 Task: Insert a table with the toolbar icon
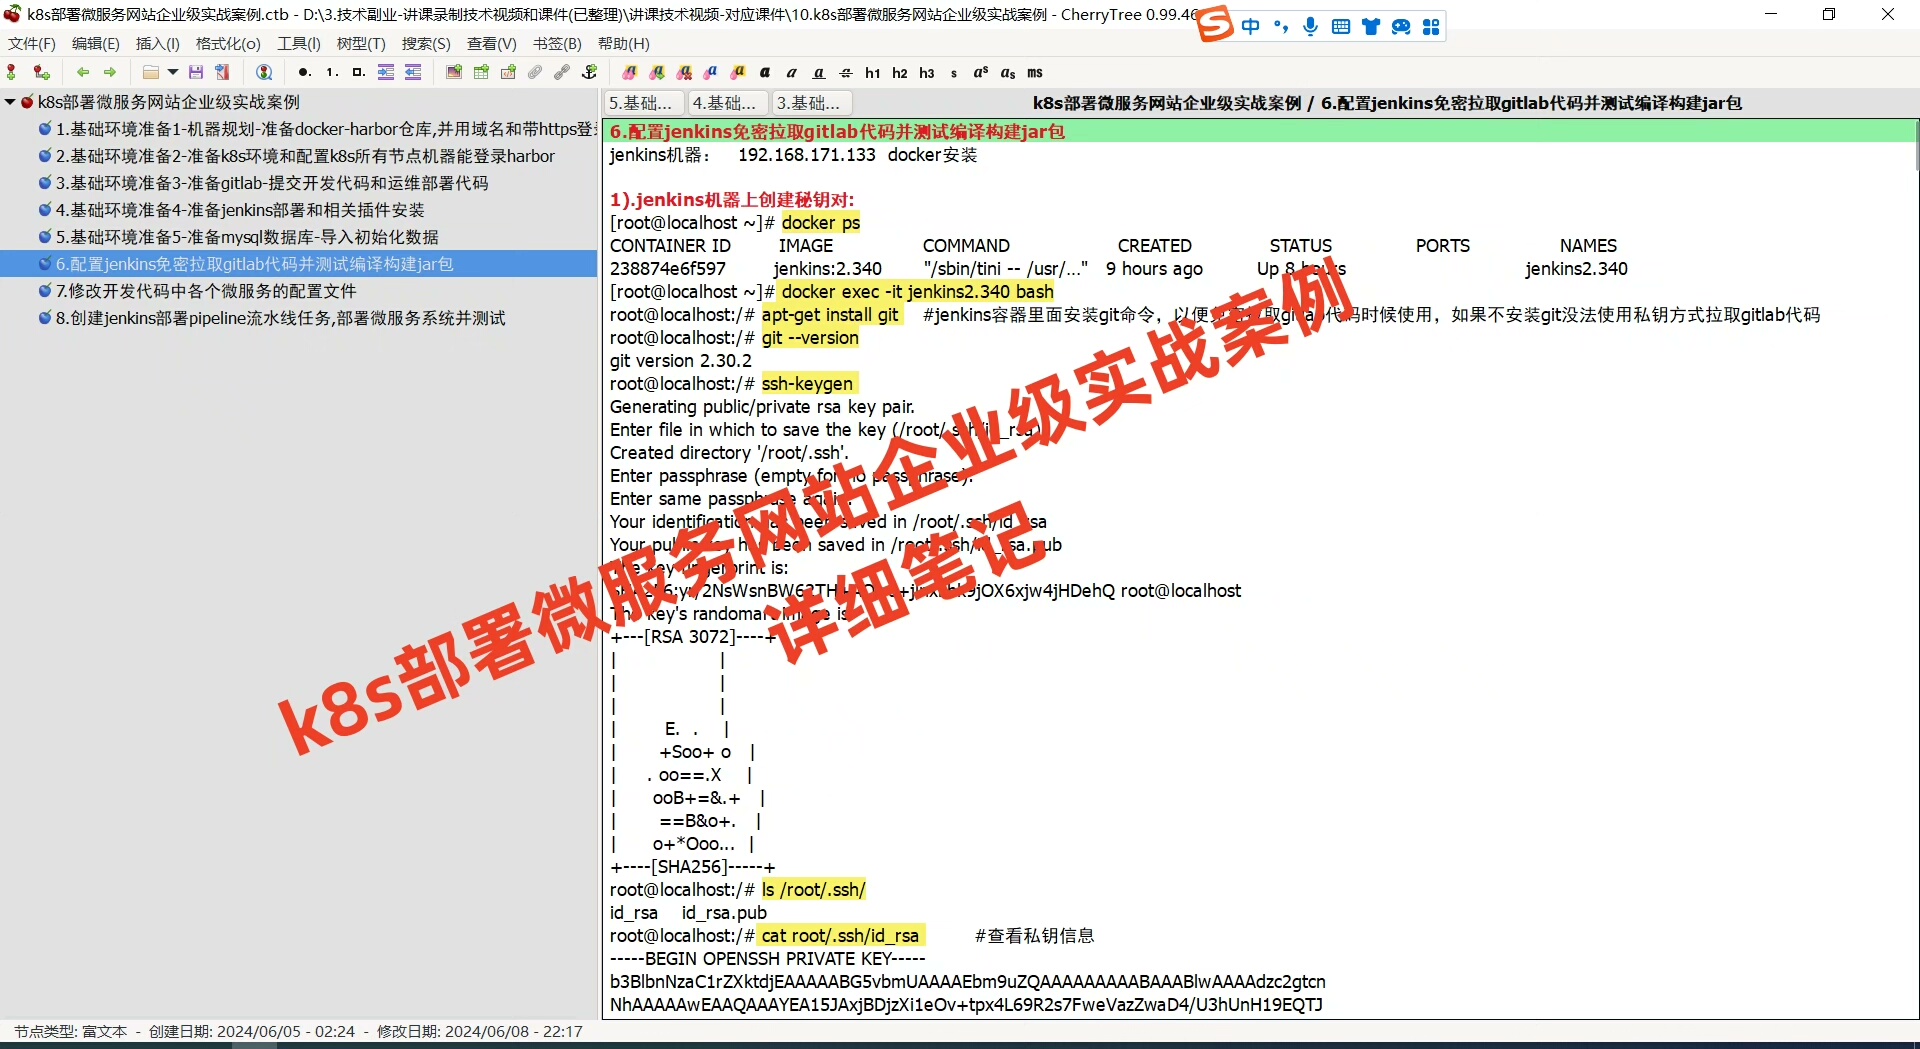pos(481,72)
